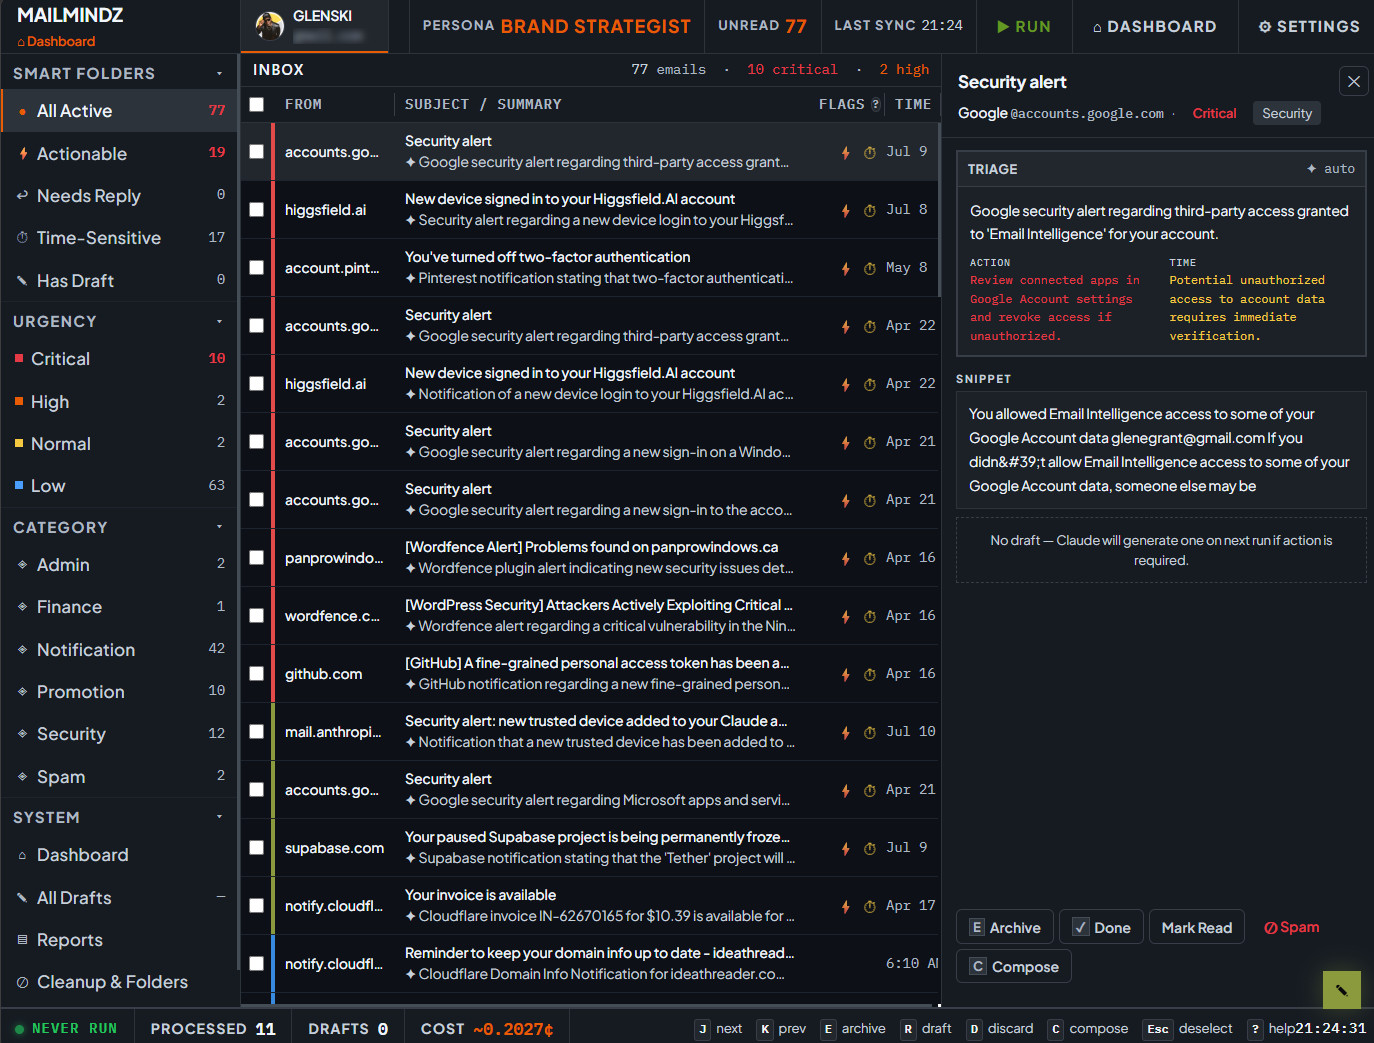This screenshot has height=1043, width=1374.
Task: Check the higgsfield.ai Jul 8 email checkbox
Action: (x=257, y=210)
